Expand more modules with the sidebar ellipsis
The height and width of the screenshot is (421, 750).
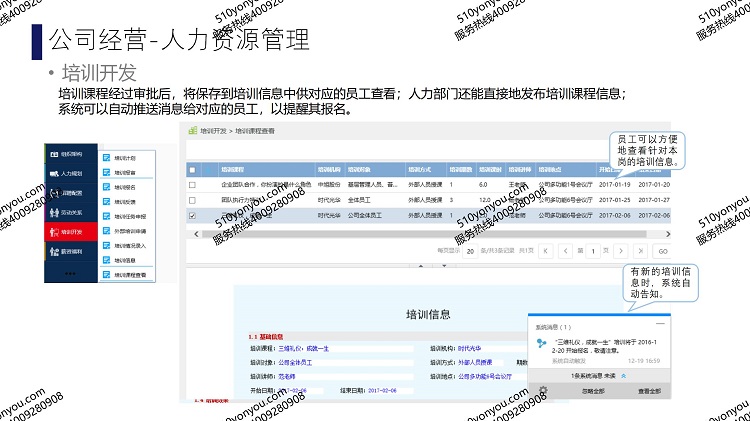point(70,271)
